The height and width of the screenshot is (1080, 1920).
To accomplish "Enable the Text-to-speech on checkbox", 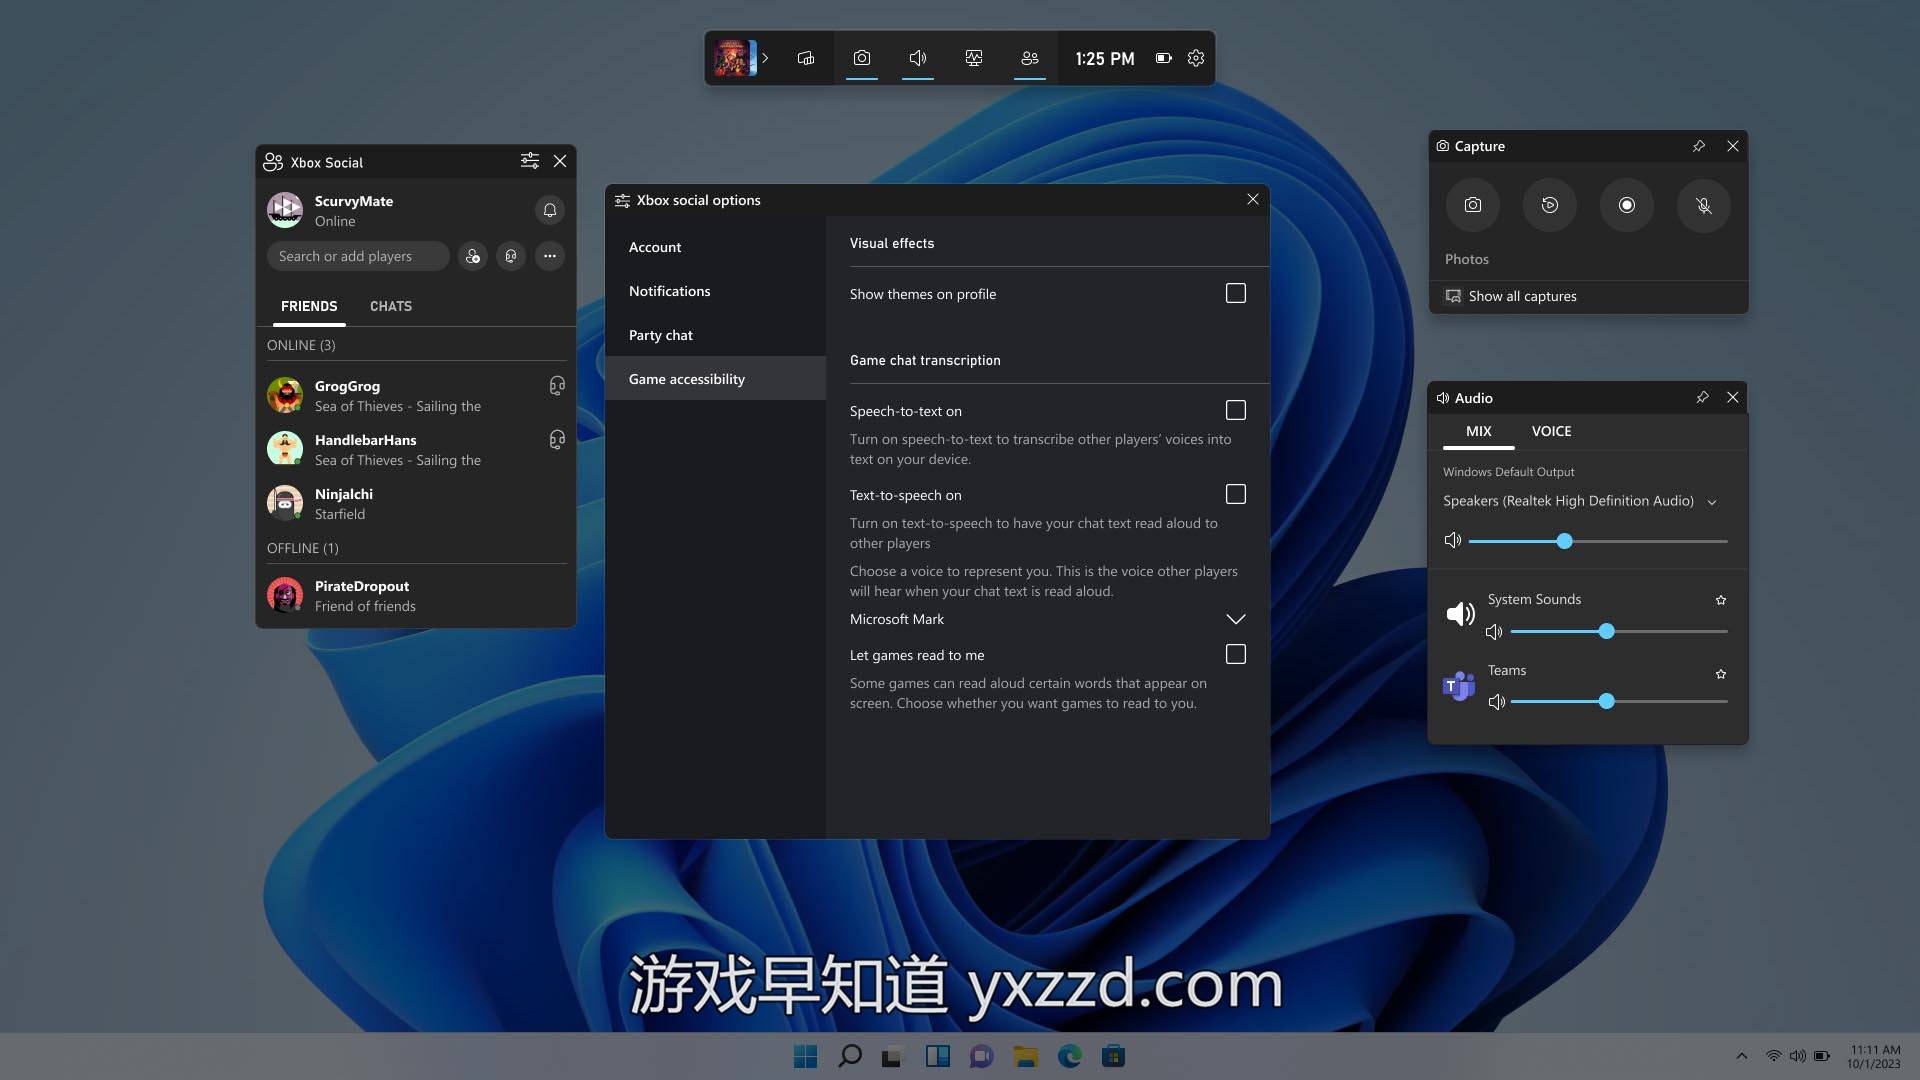I will pyautogui.click(x=1236, y=494).
